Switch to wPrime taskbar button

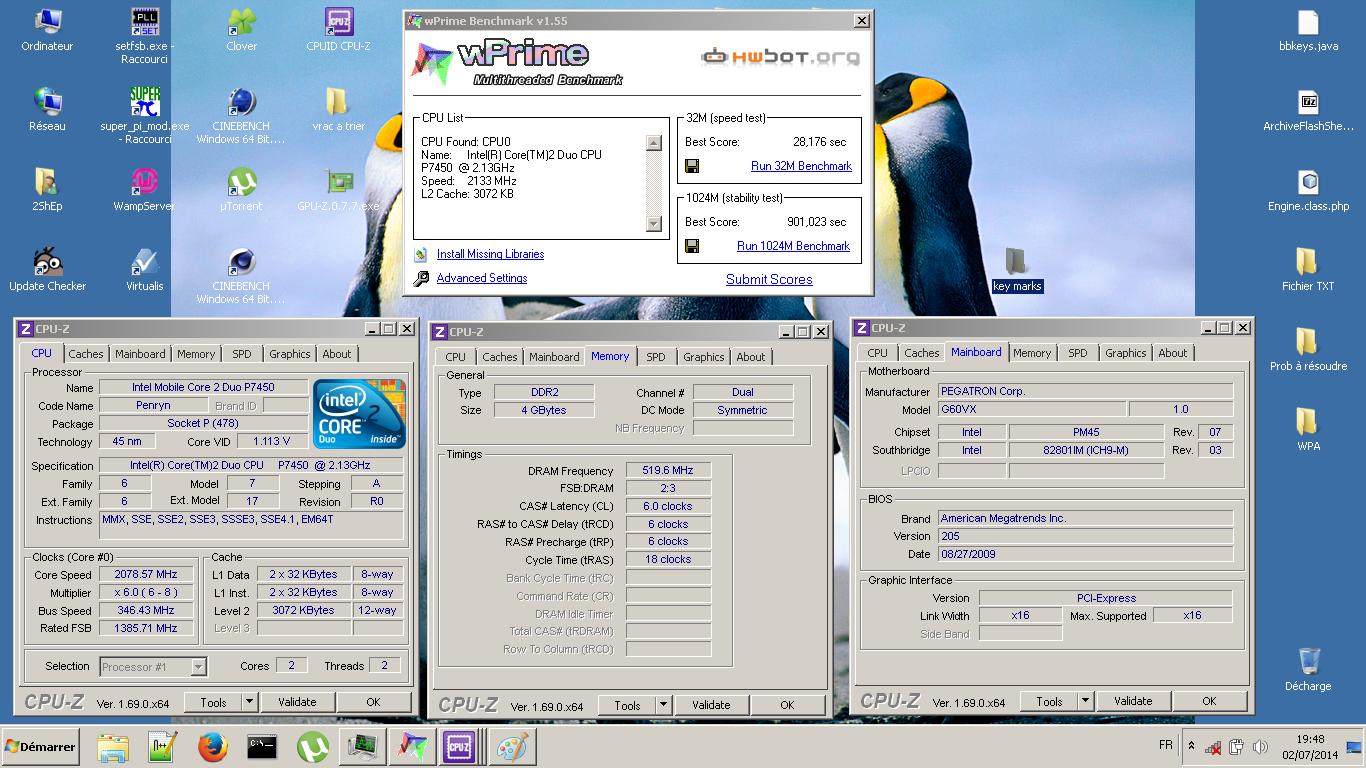click(412, 747)
